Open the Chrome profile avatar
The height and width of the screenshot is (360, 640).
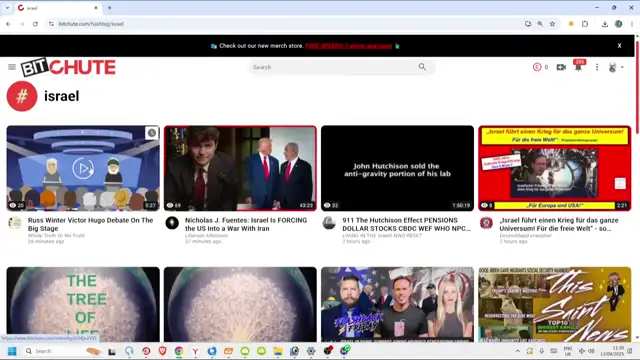[619, 24]
